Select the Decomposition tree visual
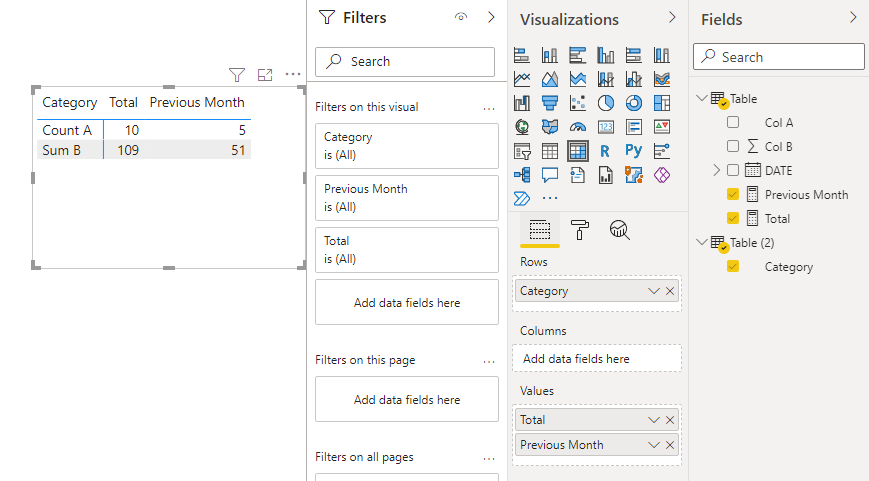This screenshot has width=869, height=481. 522,175
